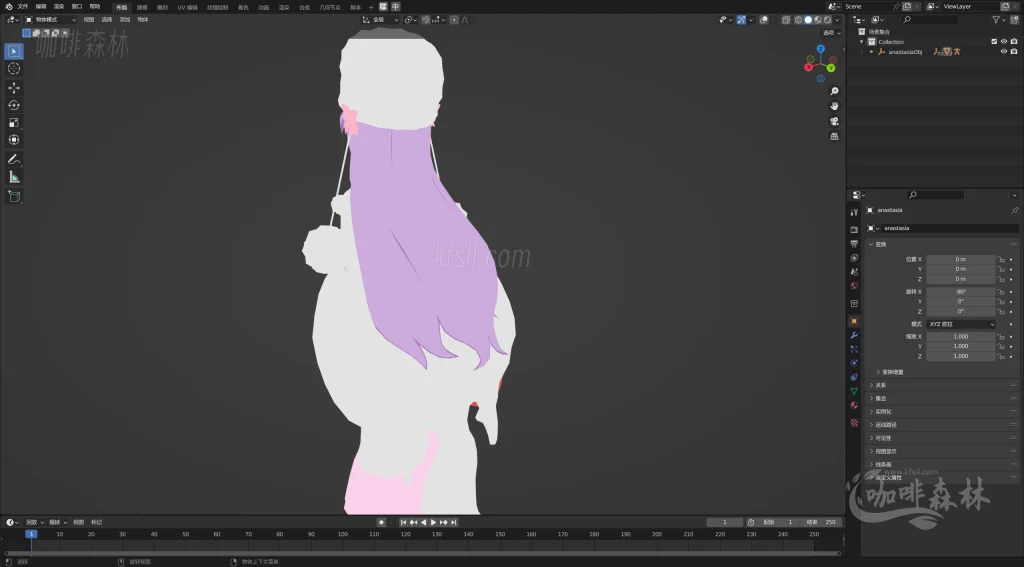Viewport: 1024px width, 567px height.
Task: Open the Window menu
Action: [x=76, y=7]
